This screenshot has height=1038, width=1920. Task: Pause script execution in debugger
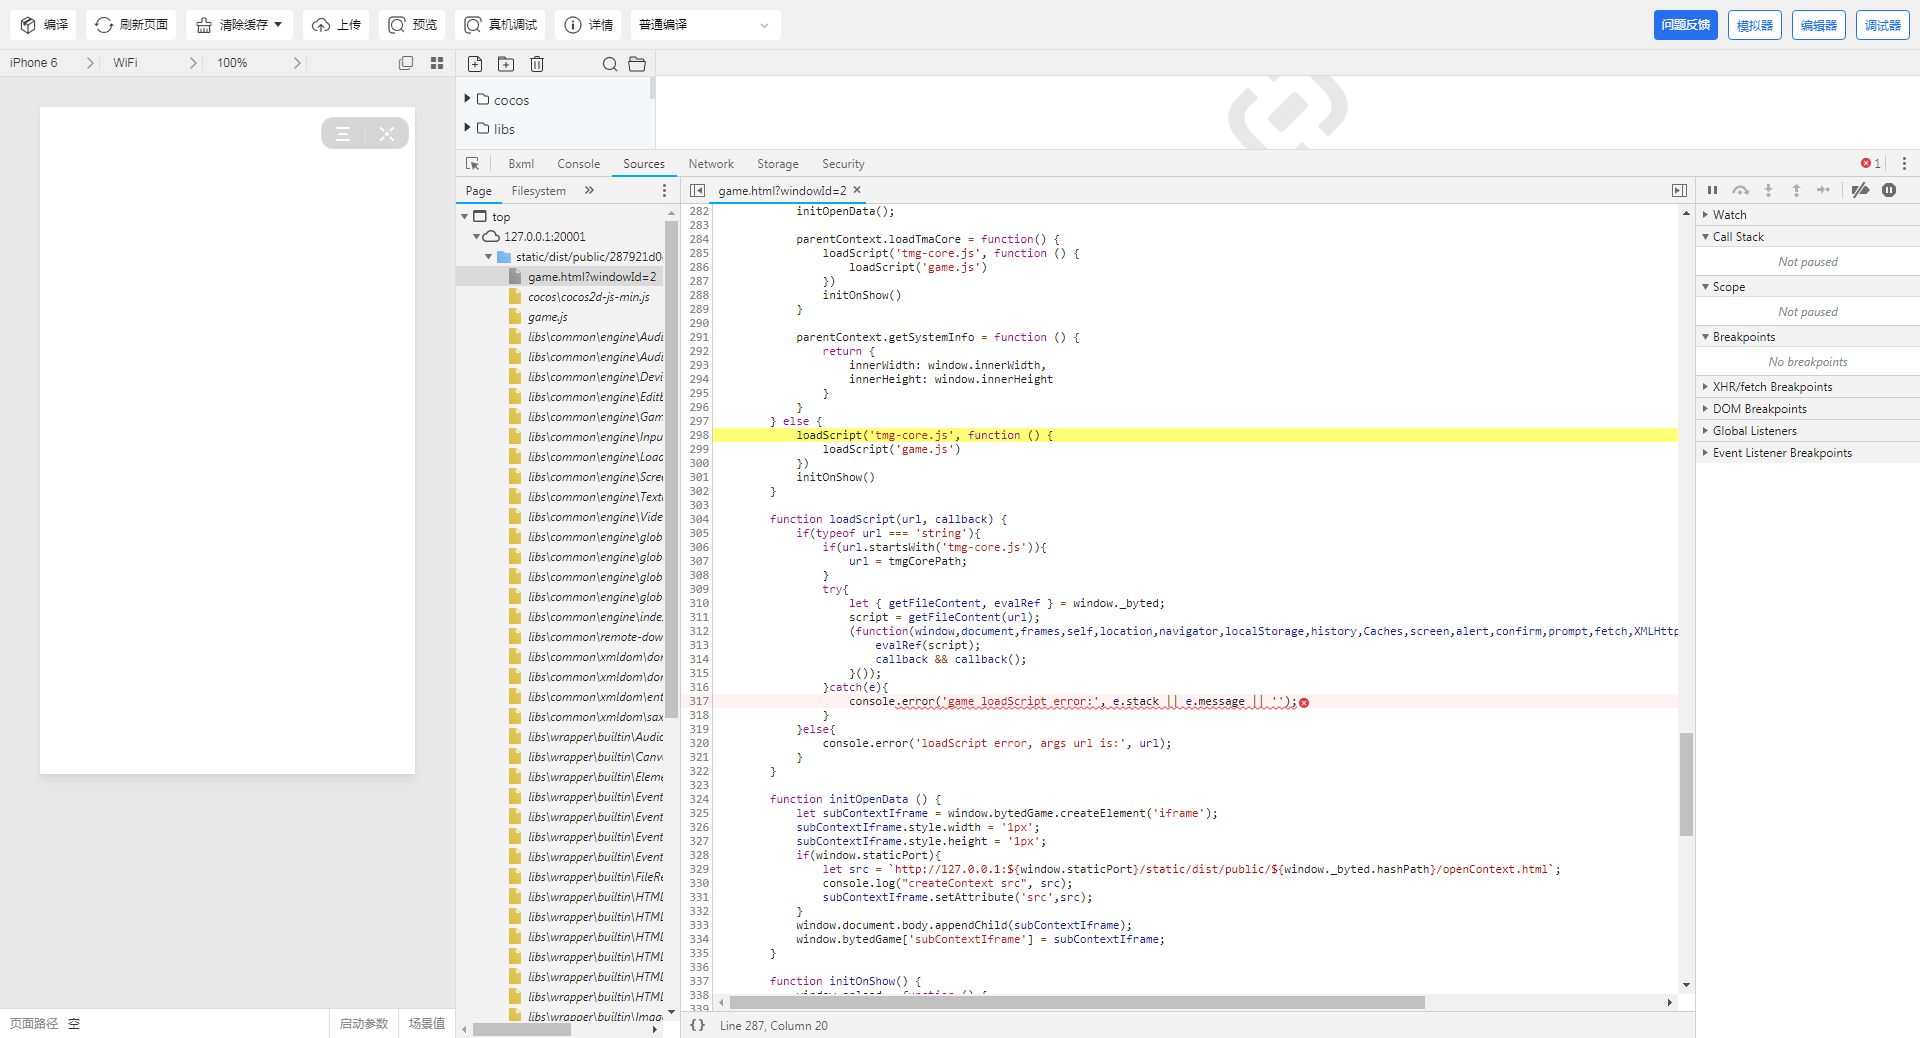click(x=1712, y=190)
